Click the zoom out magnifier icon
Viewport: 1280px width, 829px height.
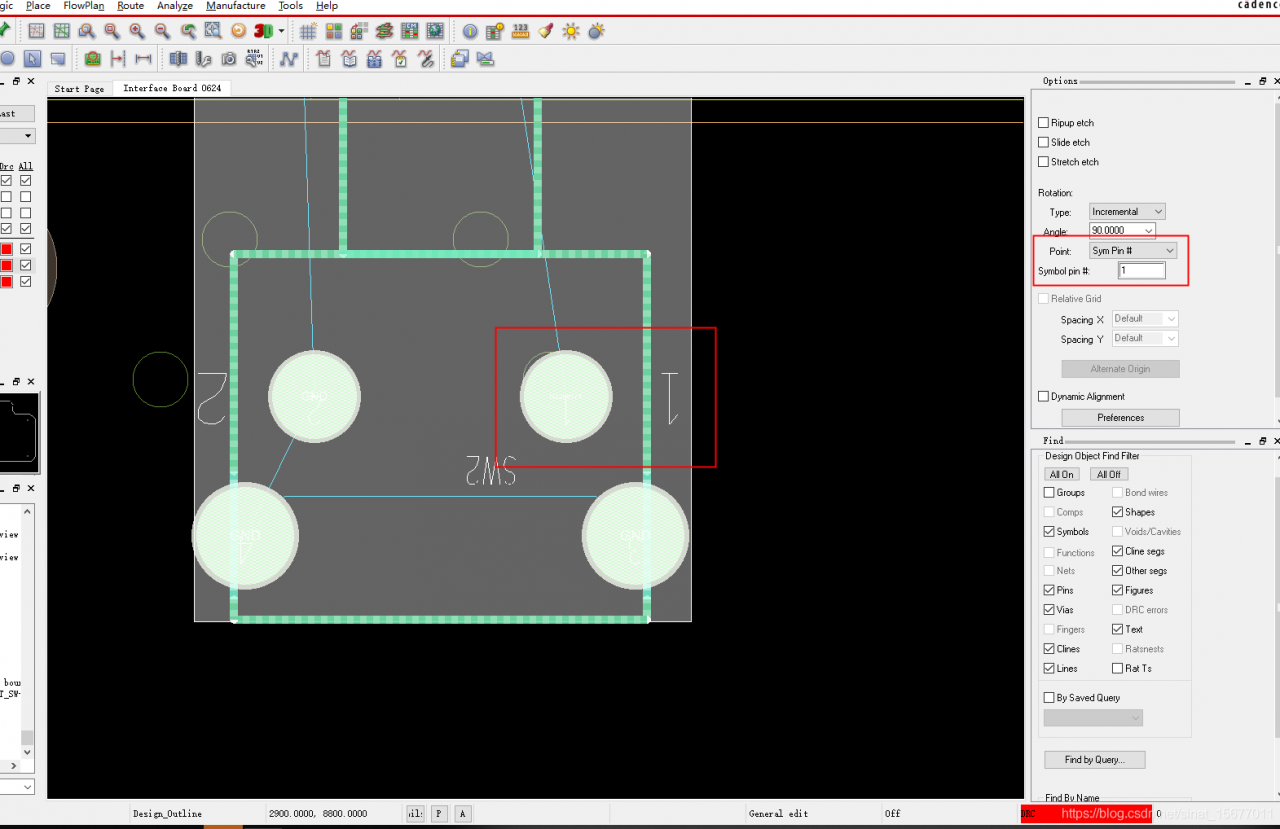pyautogui.click(x=162, y=31)
